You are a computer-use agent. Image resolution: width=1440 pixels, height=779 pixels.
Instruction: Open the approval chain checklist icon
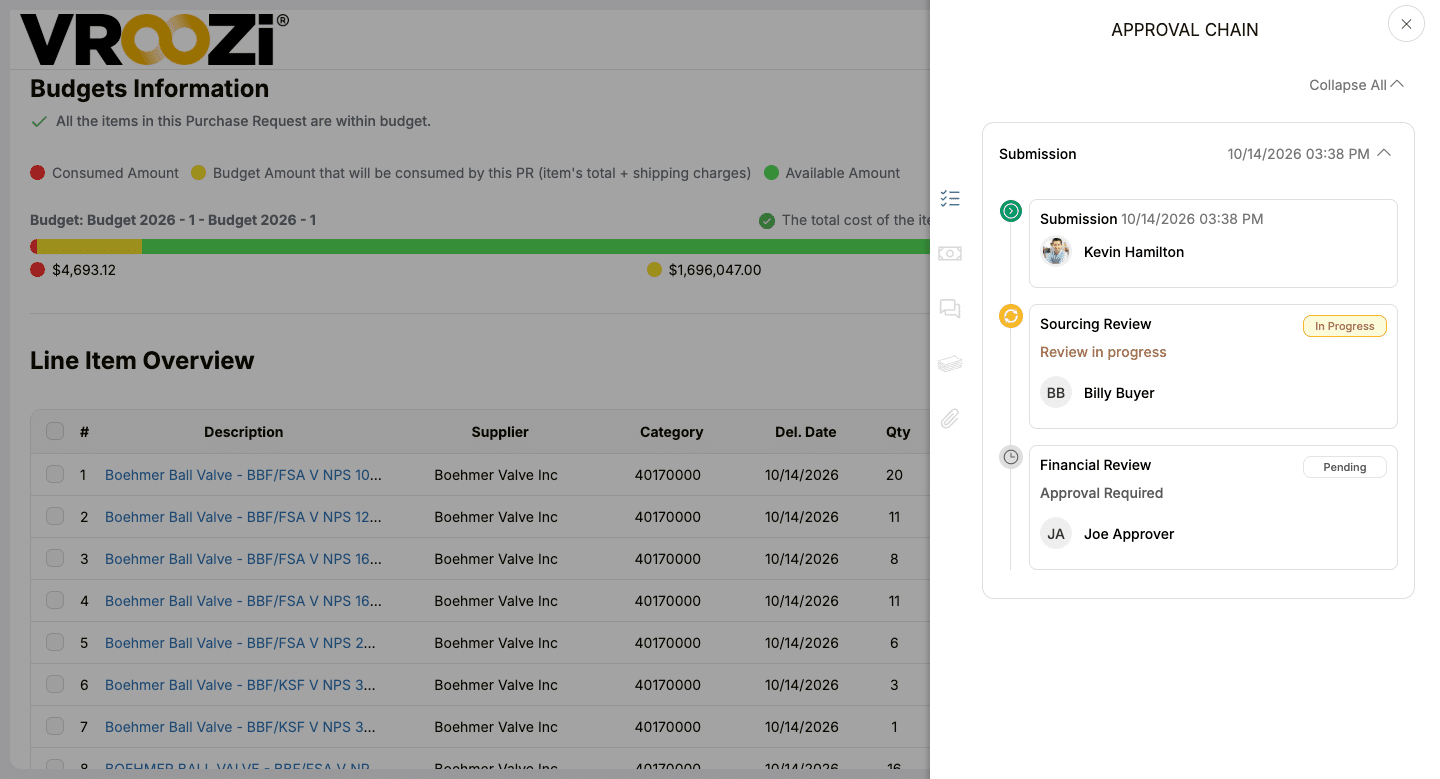950,198
